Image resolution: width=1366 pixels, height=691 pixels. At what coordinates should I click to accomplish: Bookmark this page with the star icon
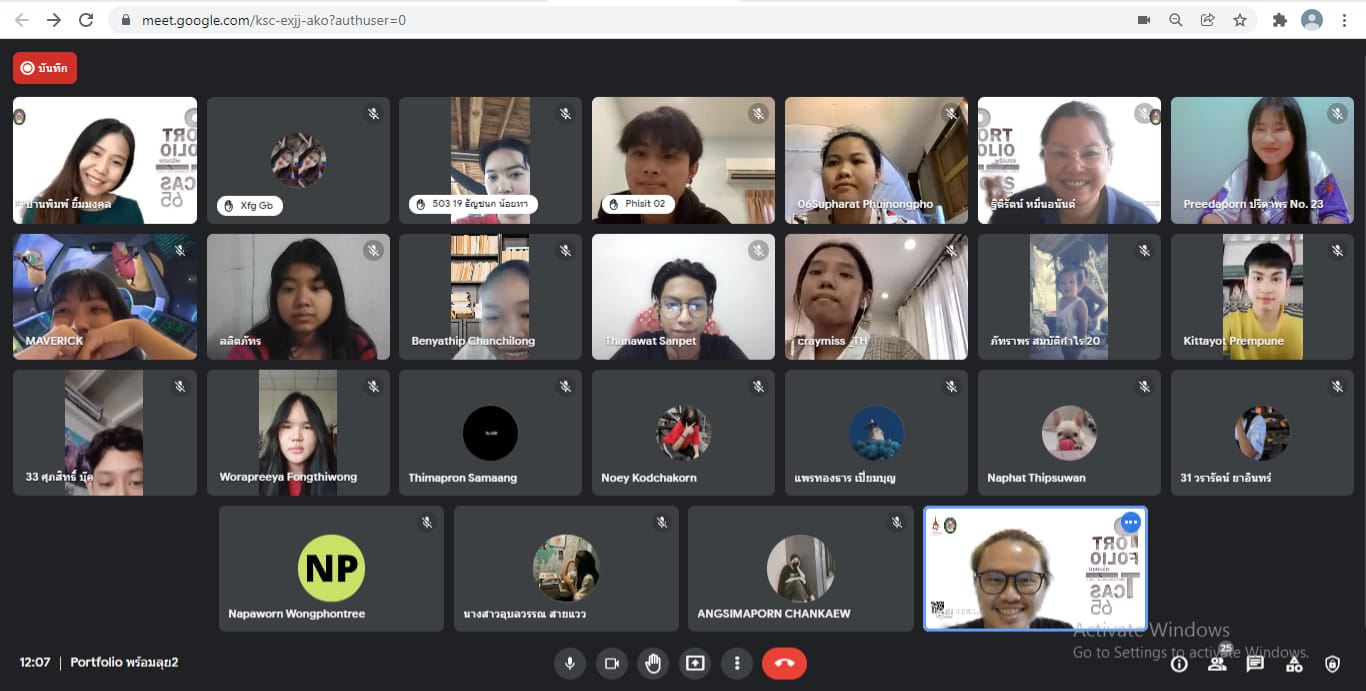pyautogui.click(x=1240, y=20)
